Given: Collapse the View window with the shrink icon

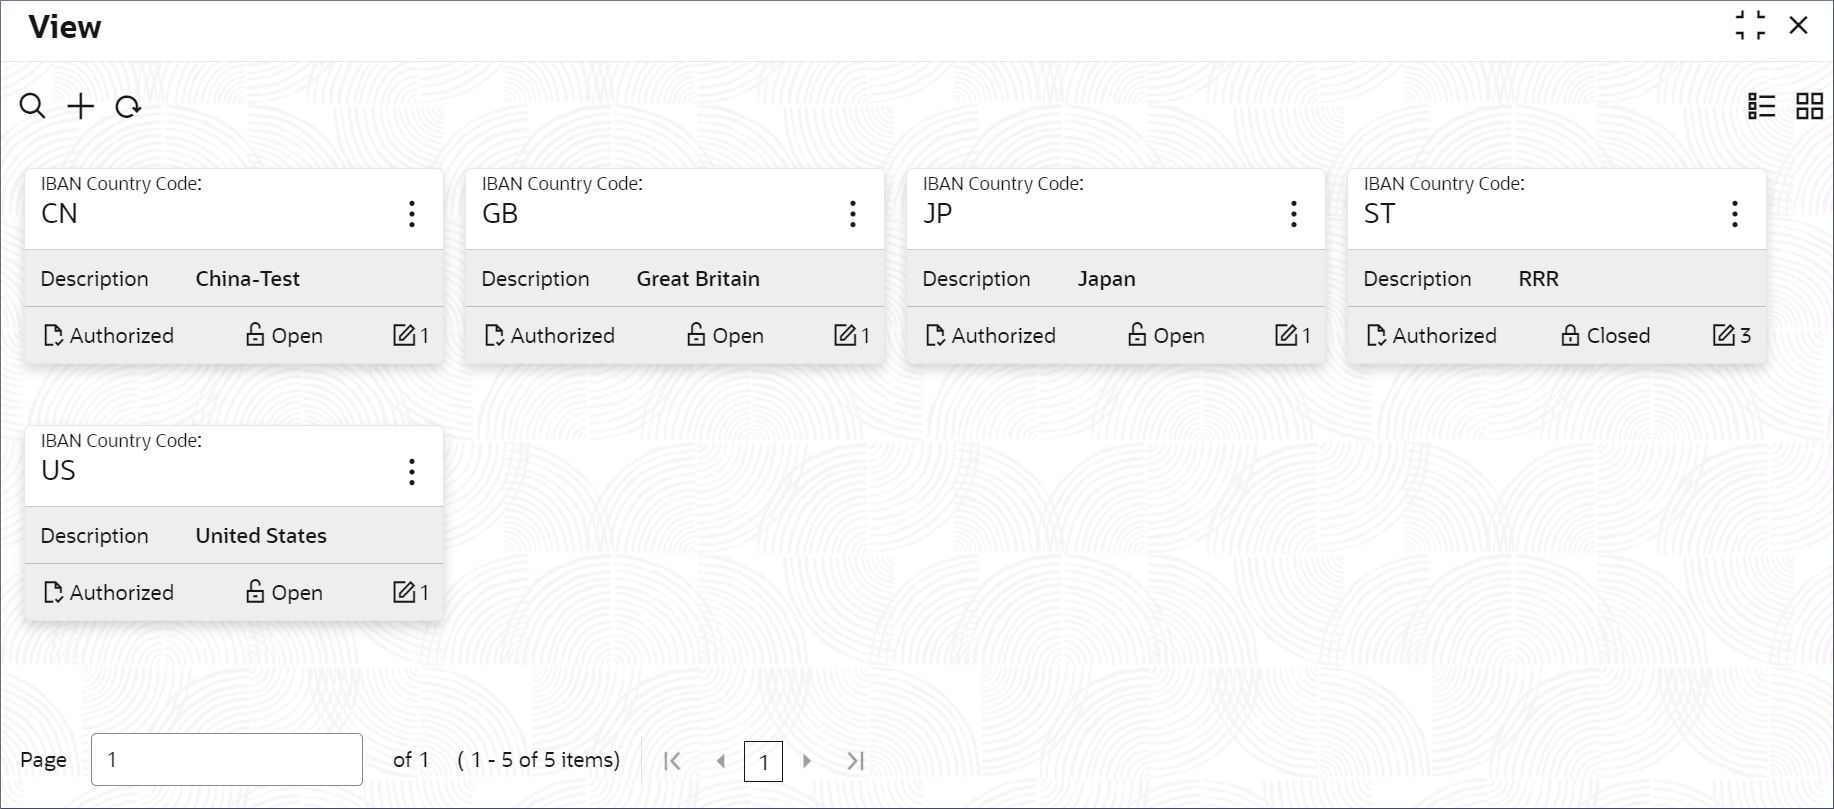Looking at the screenshot, I should (x=1750, y=26).
